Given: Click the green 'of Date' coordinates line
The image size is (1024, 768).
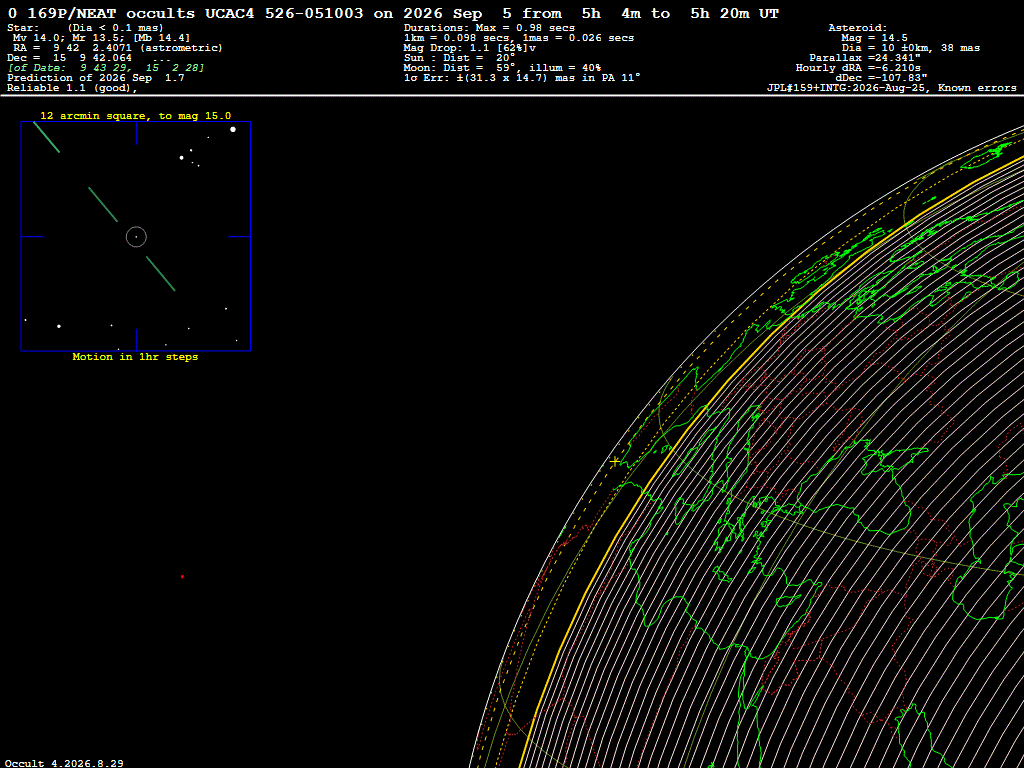Looking at the screenshot, I should pyautogui.click(x=106, y=67).
